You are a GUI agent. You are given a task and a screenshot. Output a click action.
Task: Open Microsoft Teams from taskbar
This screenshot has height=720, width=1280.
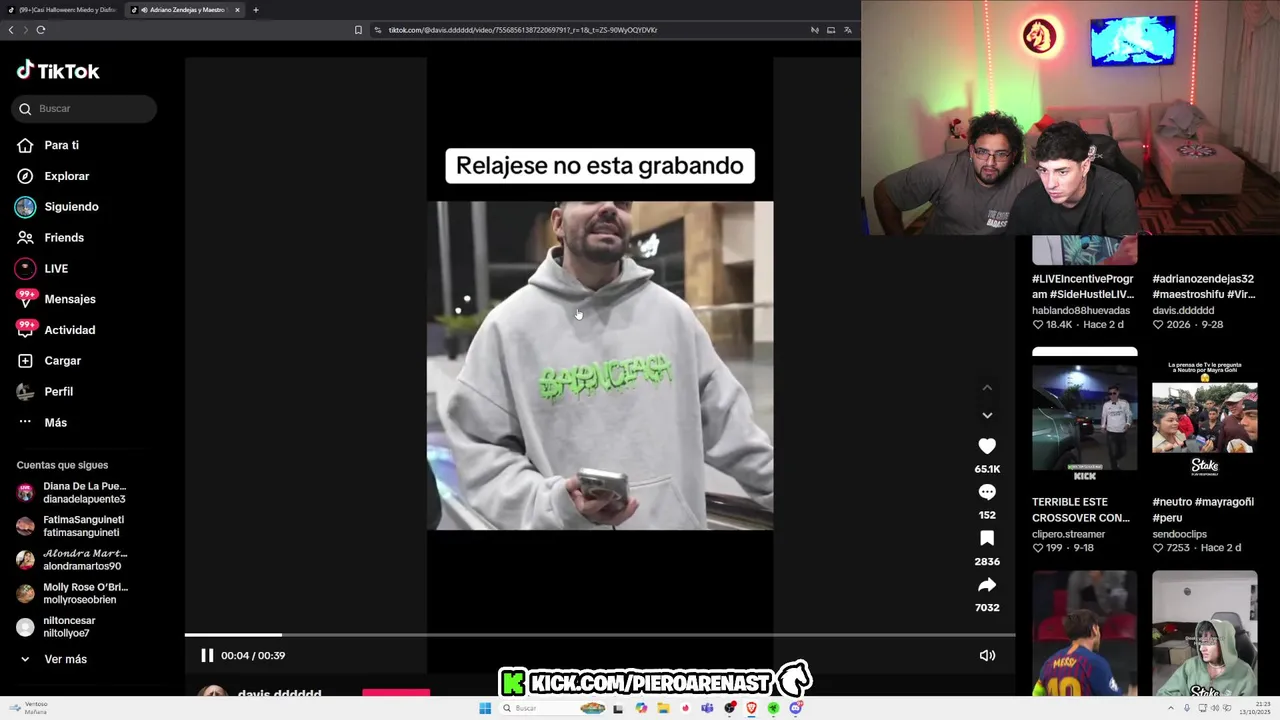tap(707, 708)
